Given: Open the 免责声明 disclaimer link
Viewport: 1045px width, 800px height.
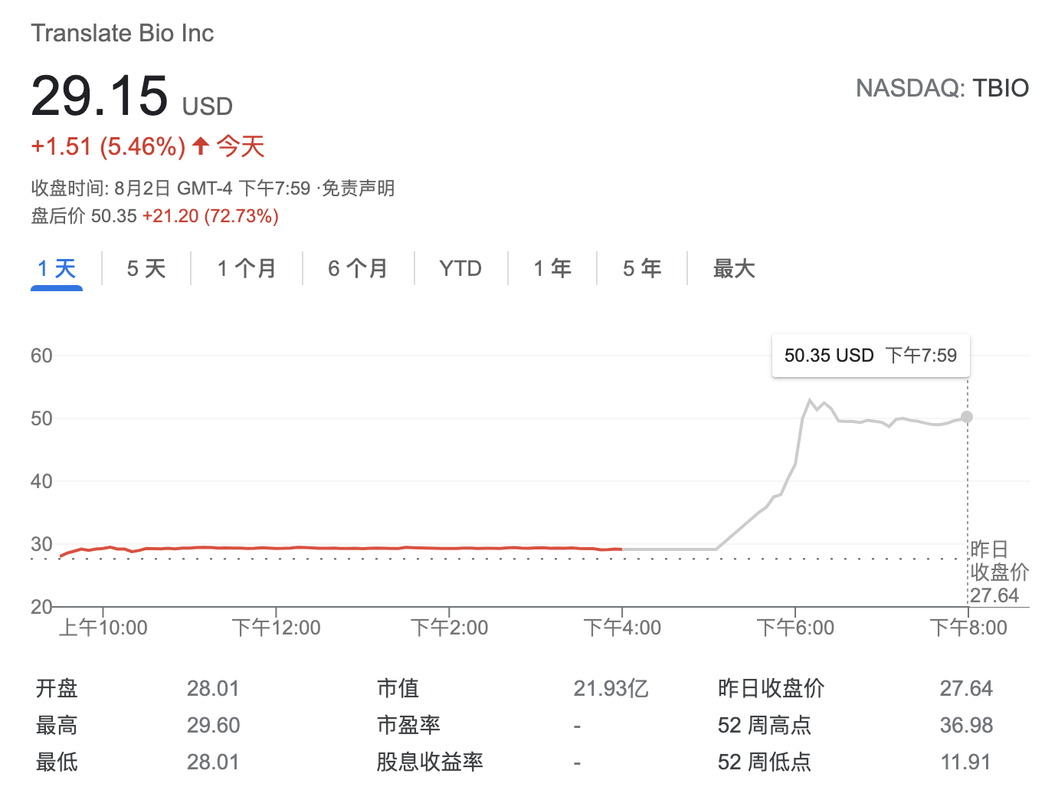Looking at the screenshot, I should click(358, 189).
